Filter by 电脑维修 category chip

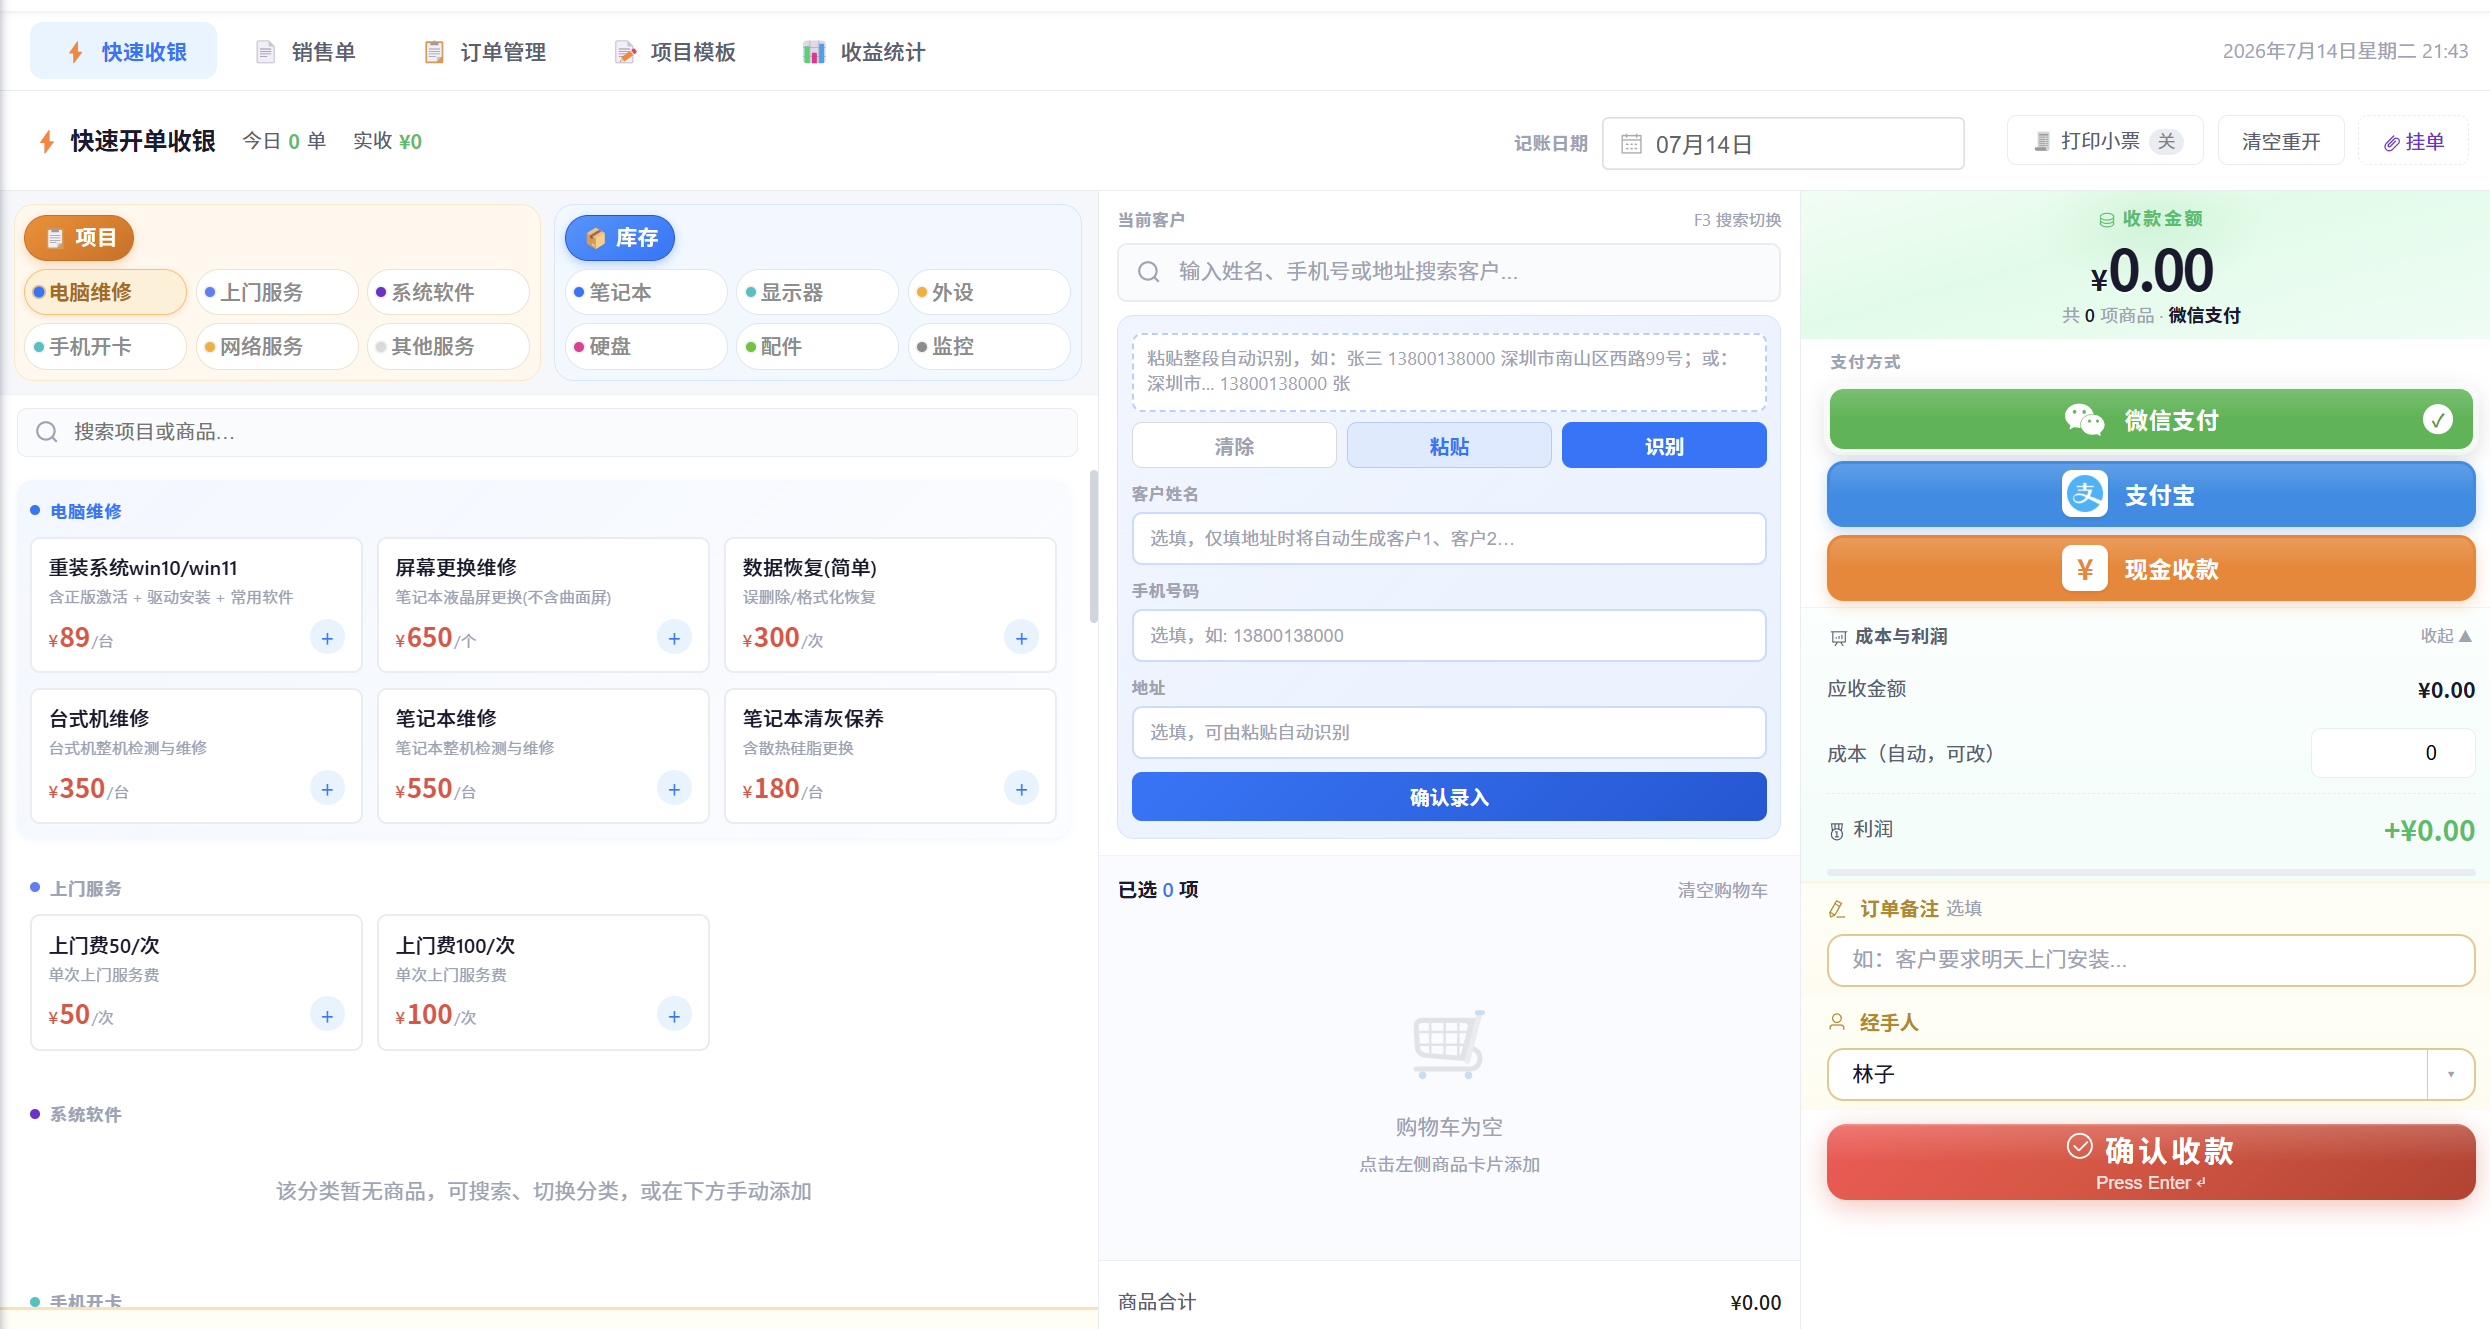(105, 292)
